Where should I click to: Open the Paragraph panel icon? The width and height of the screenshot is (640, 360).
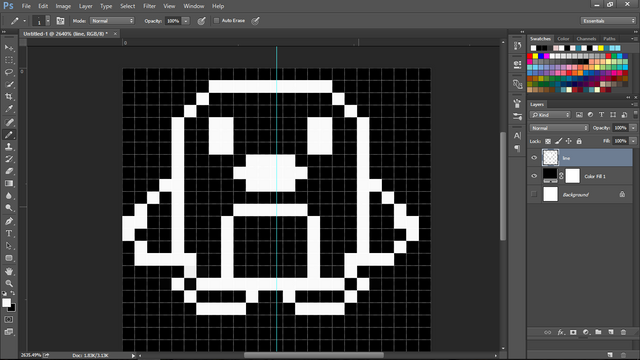pos(518,148)
